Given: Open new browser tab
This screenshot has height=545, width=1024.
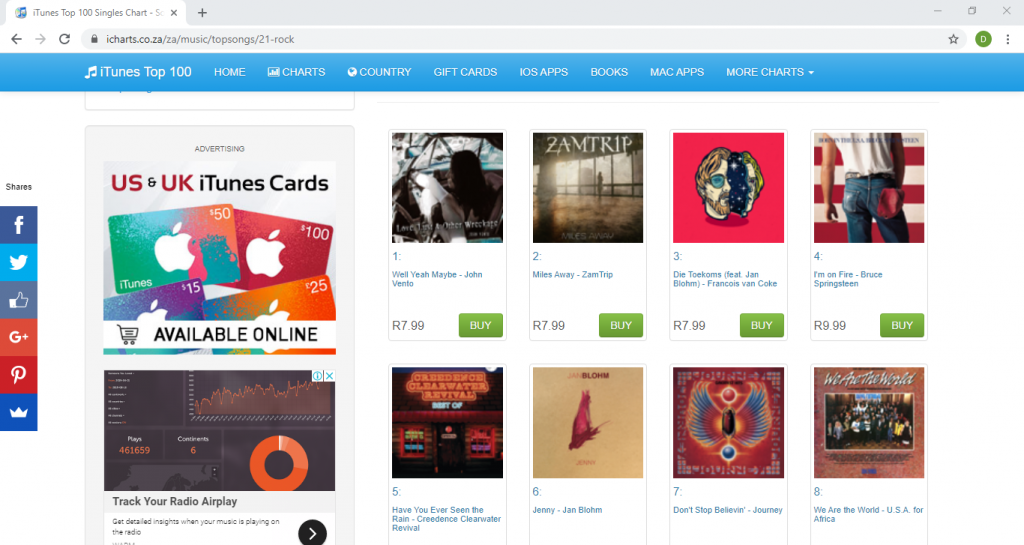Looking at the screenshot, I should coord(202,12).
